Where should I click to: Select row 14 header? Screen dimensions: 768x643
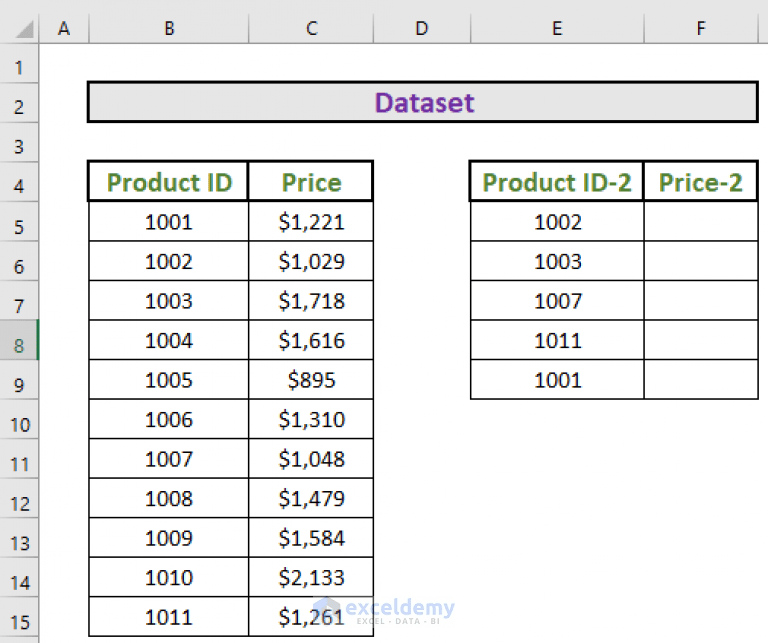click(x=19, y=577)
